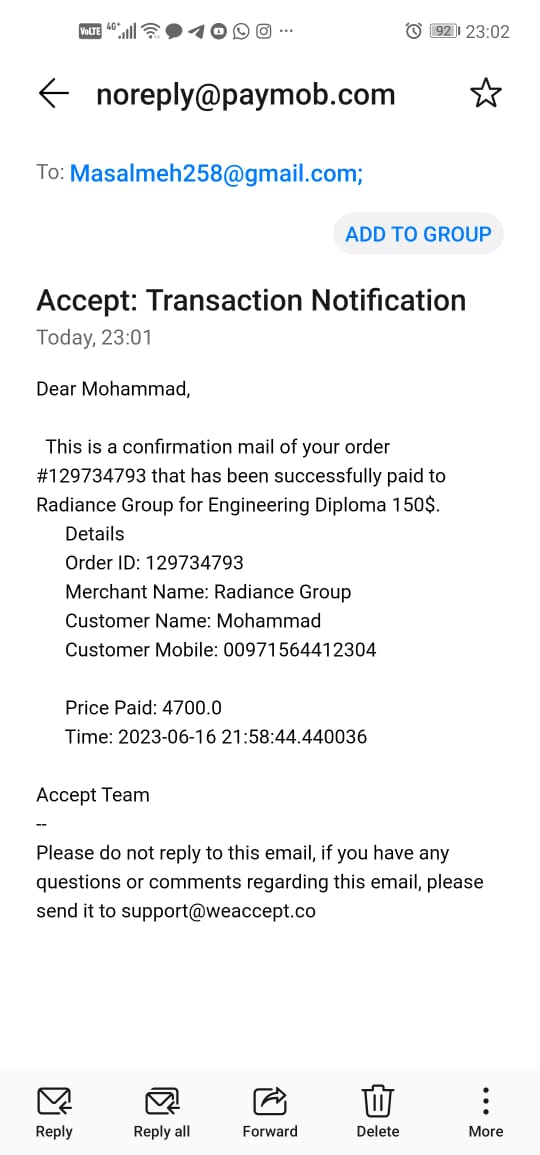This screenshot has width=540, height=1155.
Task: Tap the support@weaccept.co email address
Action: 219,910
